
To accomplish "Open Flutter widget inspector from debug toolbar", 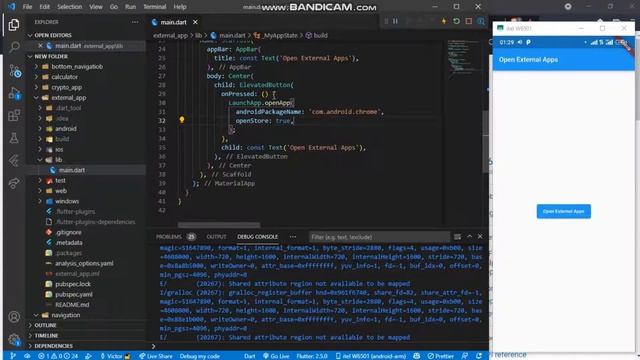I will [x=481, y=21].
